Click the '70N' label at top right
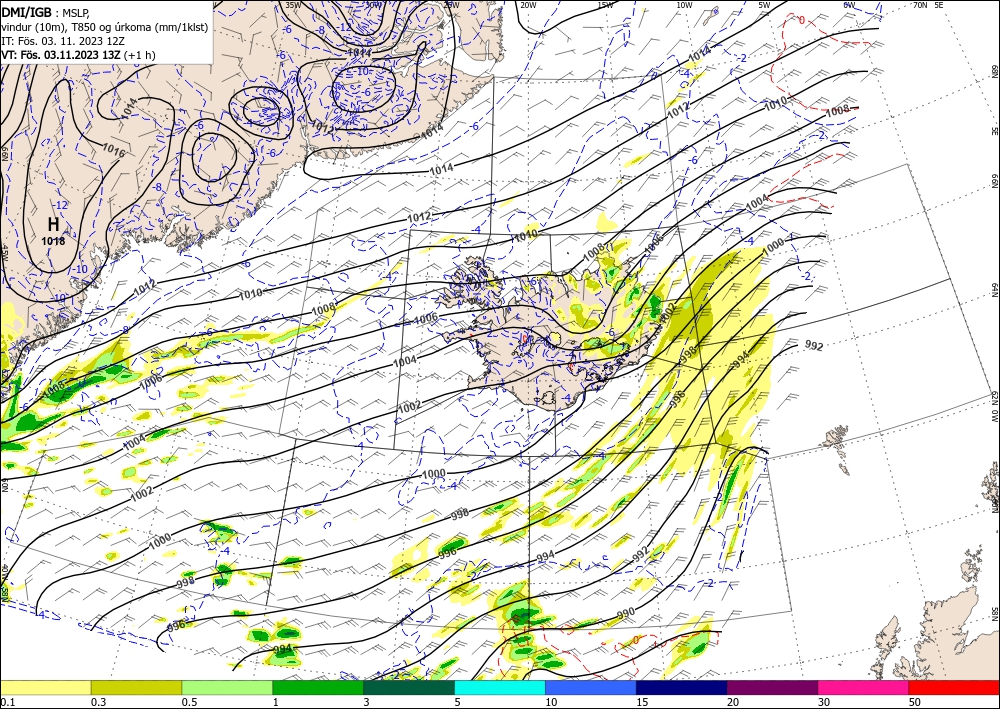The image size is (1000, 709). tap(920, 5)
